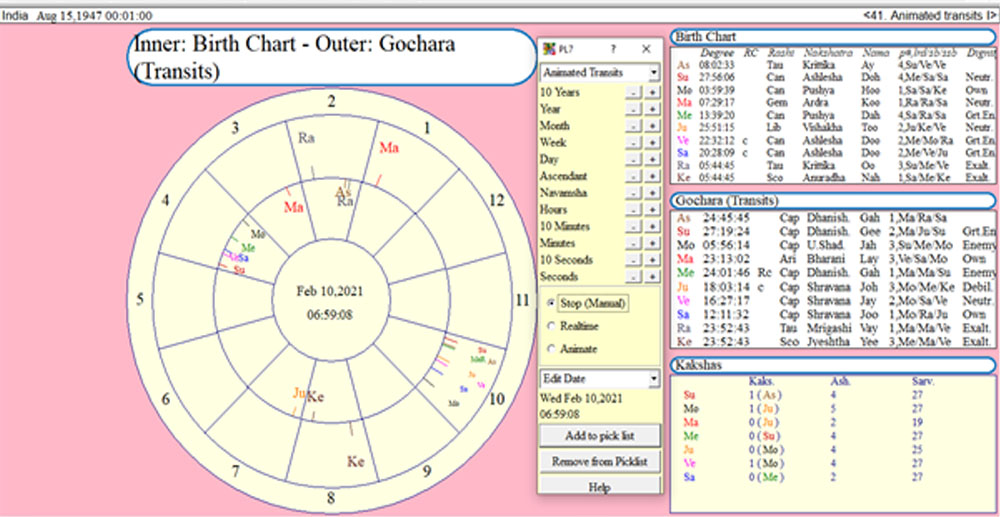Viewport: 1000px width, 517px height.
Task: Click the plus button for 10 Years
Action: (x=650, y=93)
